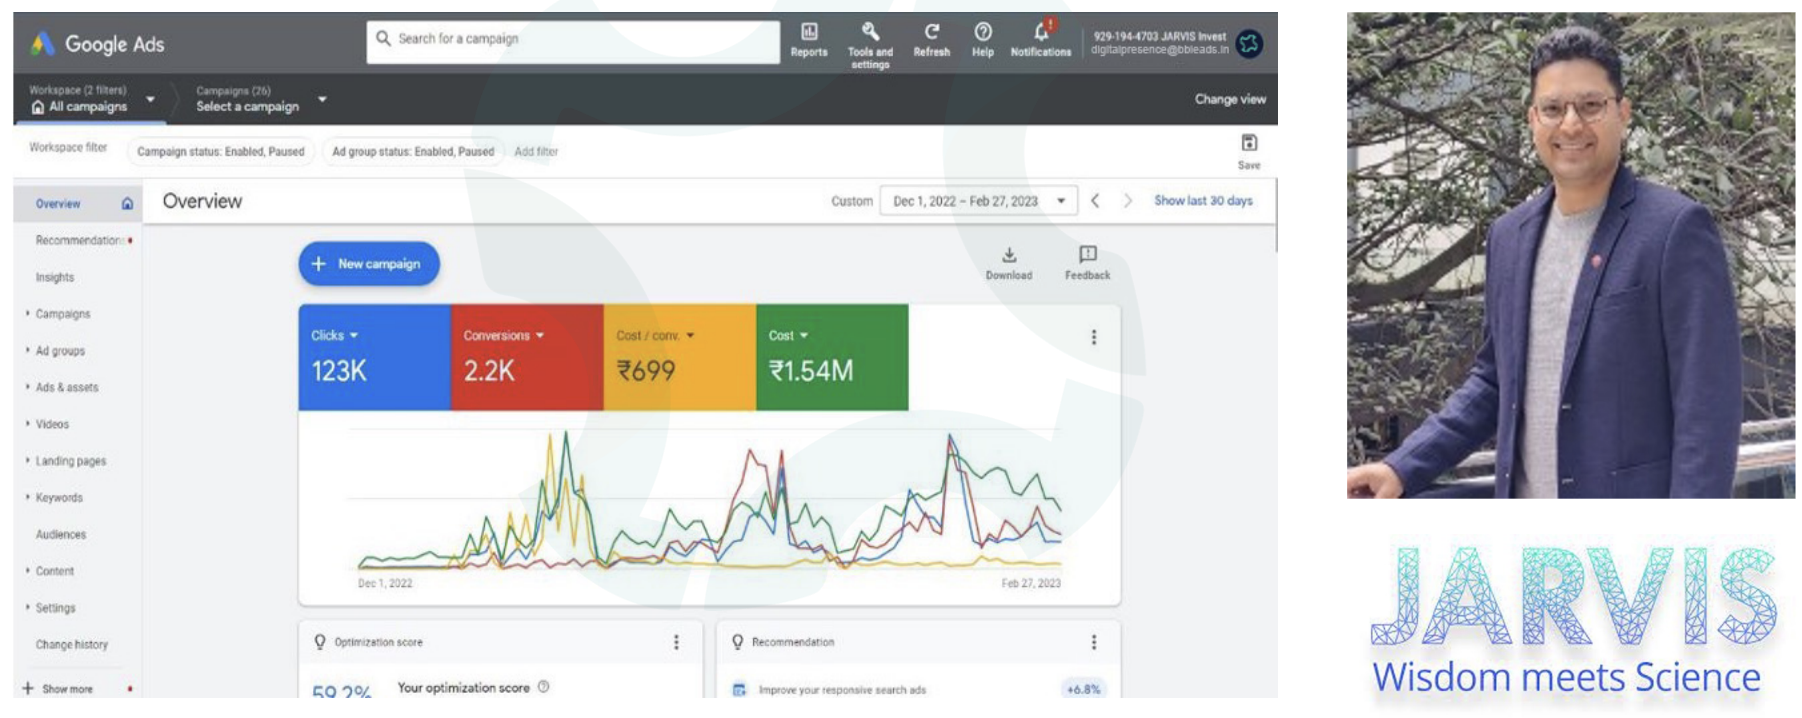Open the Help question mark icon

(x=983, y=32)
